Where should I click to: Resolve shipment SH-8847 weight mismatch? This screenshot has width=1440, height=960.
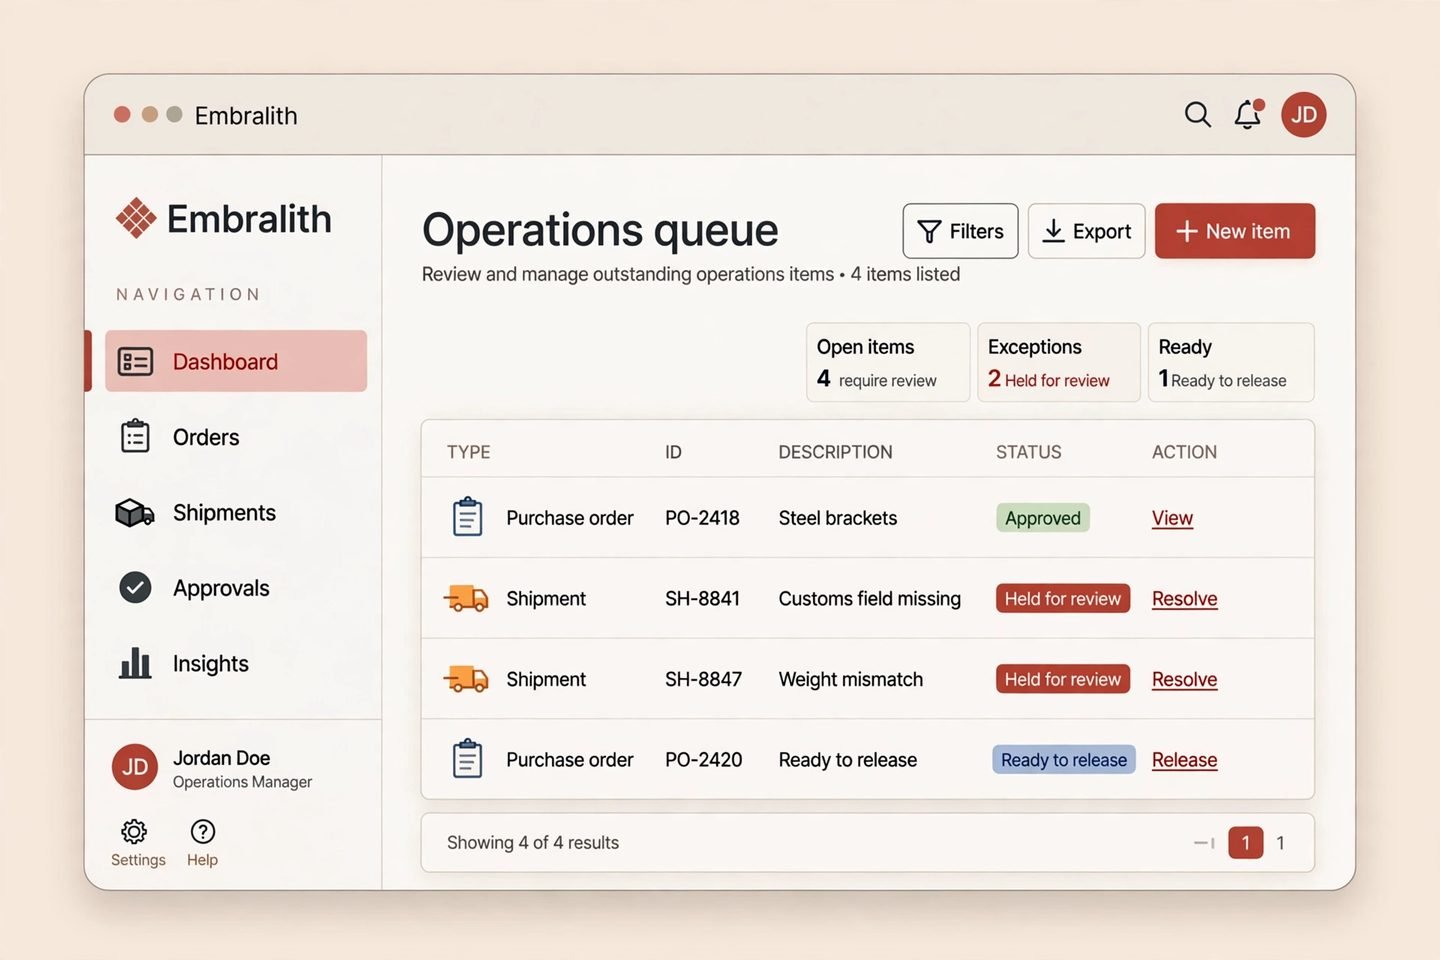point(1185,680)
